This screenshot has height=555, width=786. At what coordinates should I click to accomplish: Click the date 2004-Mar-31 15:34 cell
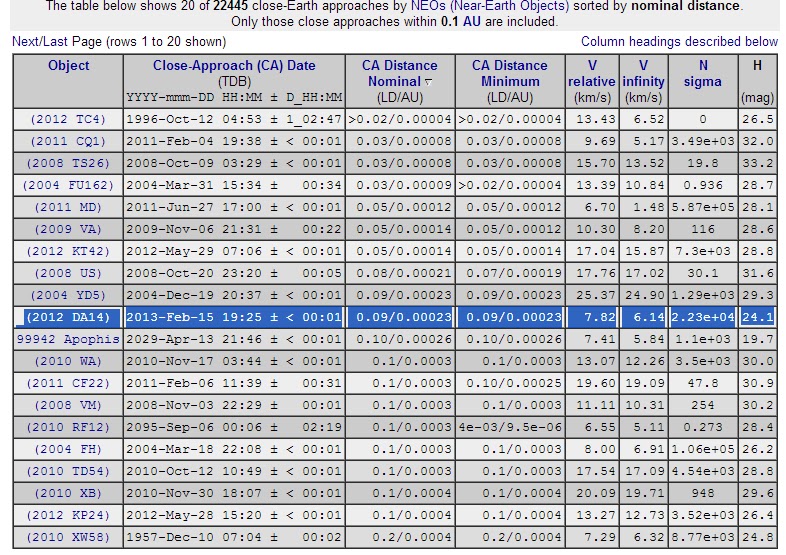pyautogui.click(x=234, y=186)
